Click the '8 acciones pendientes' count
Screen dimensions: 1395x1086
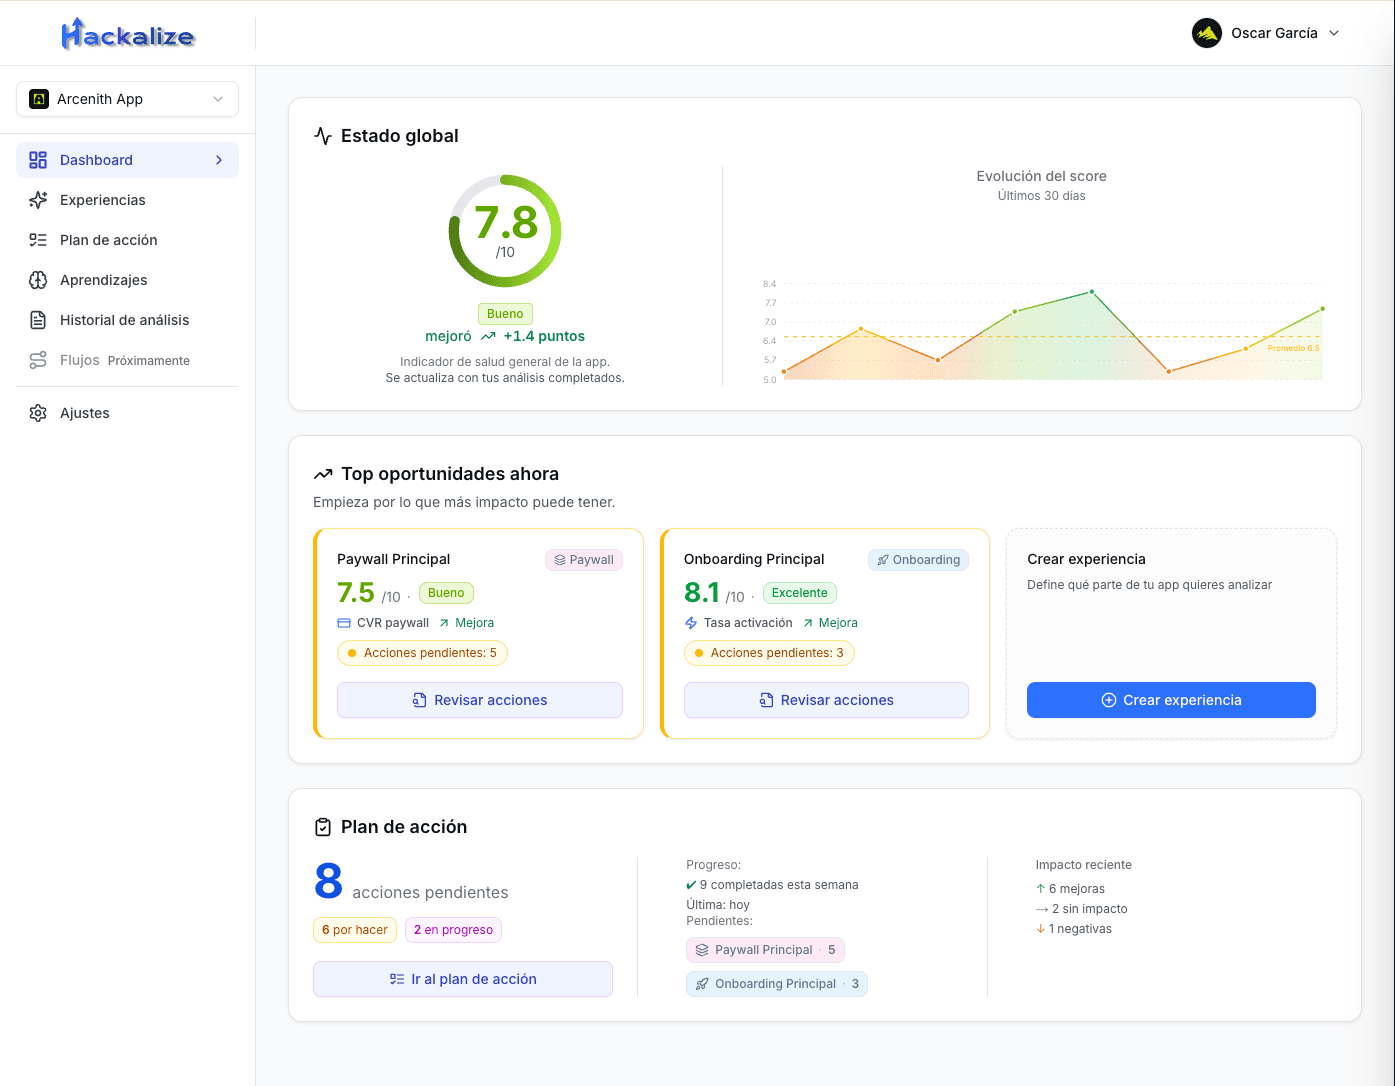point(411,883)
